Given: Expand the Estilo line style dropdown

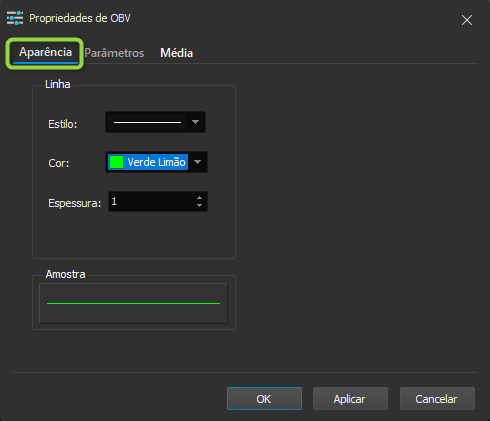Looking at the screenshot, I should (x=196, y=122).
